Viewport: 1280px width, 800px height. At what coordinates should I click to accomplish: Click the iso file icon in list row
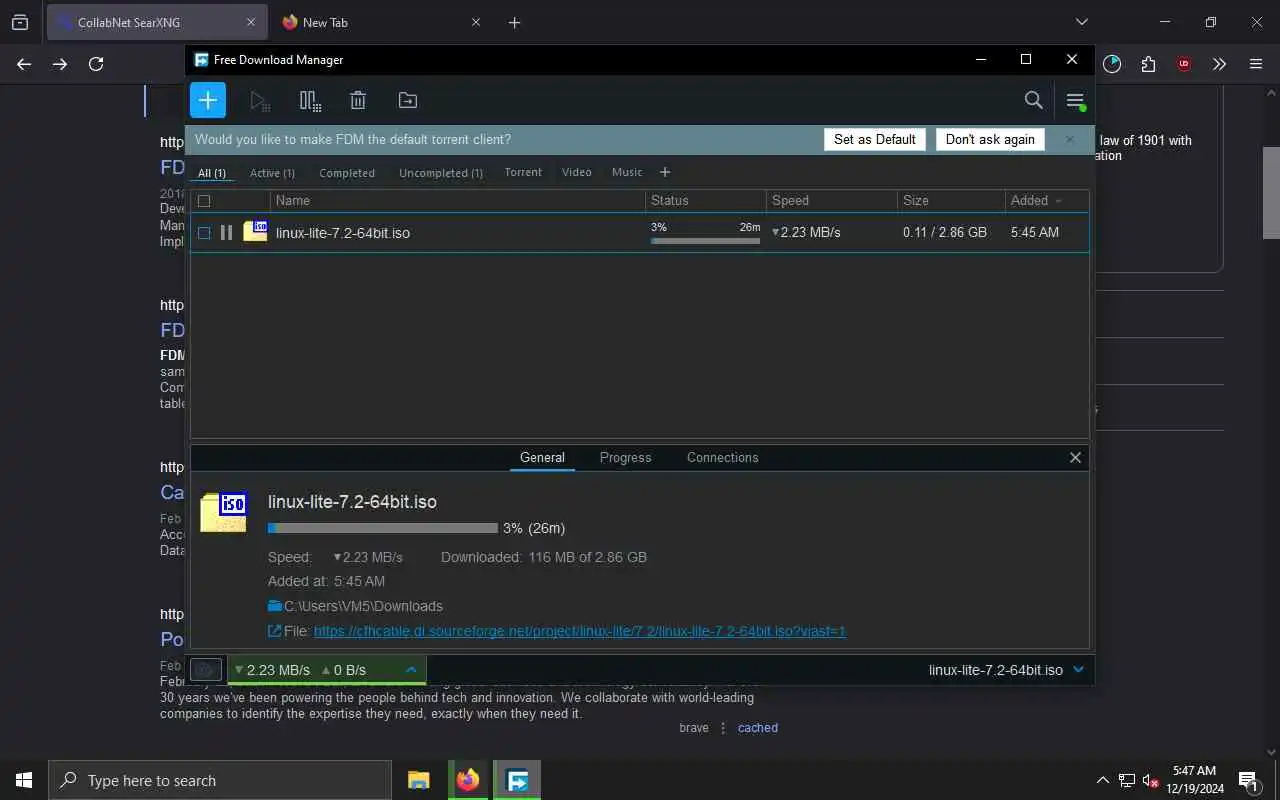pos(255,231)
